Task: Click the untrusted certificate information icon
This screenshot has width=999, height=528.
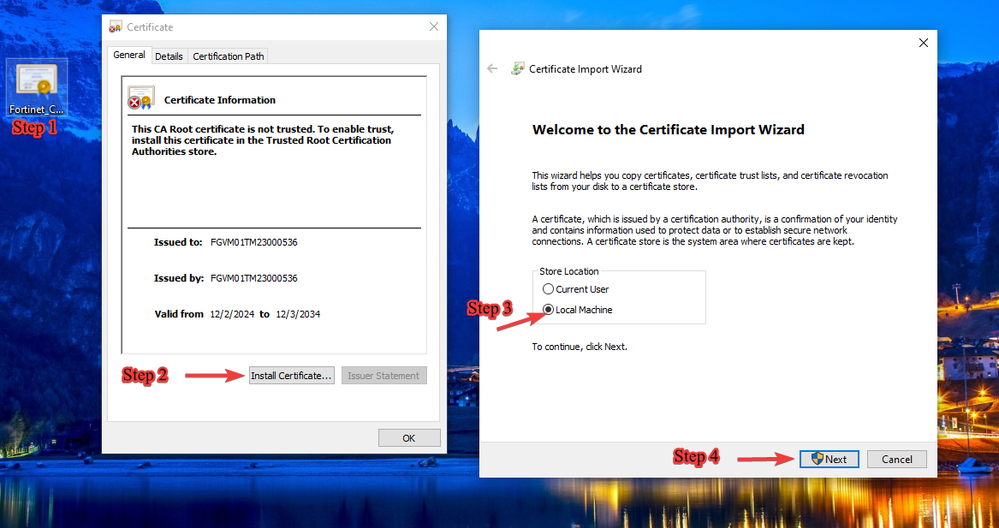Action: (141, 98)
